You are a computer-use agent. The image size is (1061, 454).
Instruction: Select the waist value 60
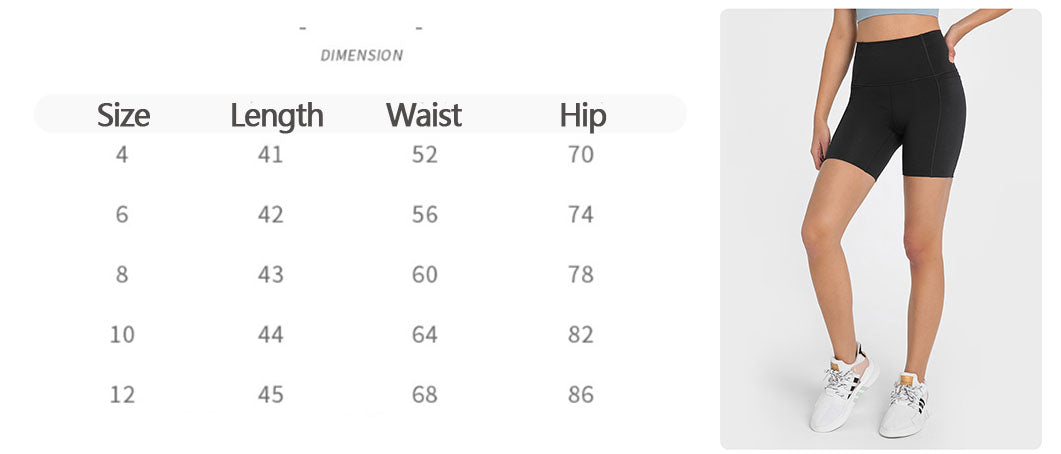[x=425, y=275]
